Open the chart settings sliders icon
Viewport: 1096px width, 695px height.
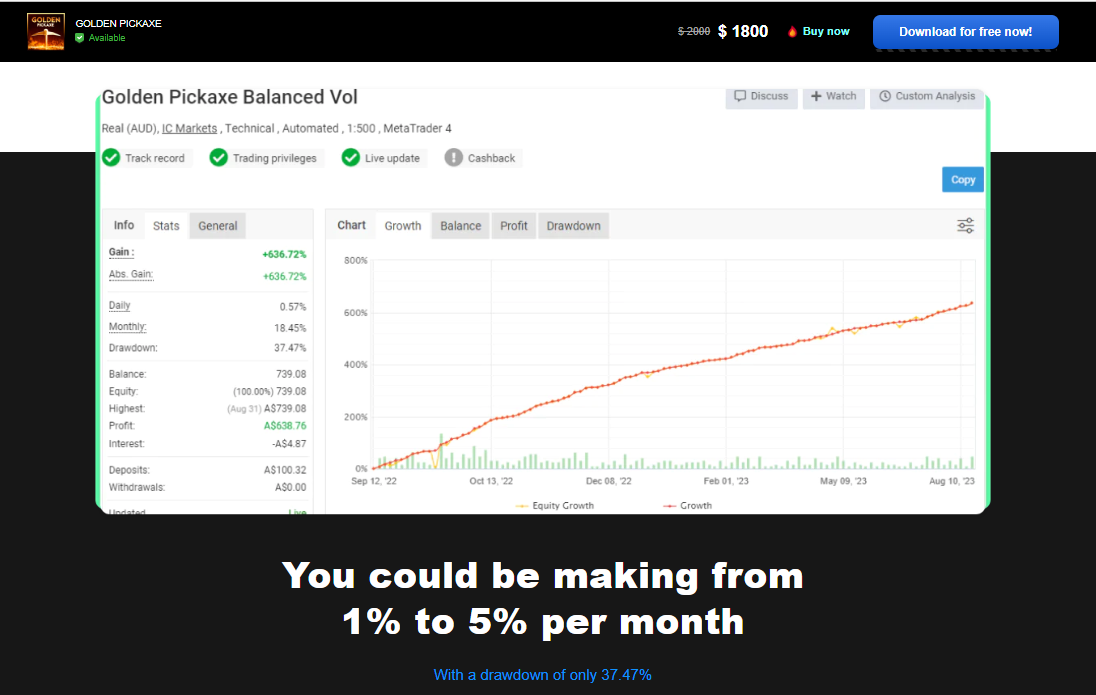pos(965,225)
